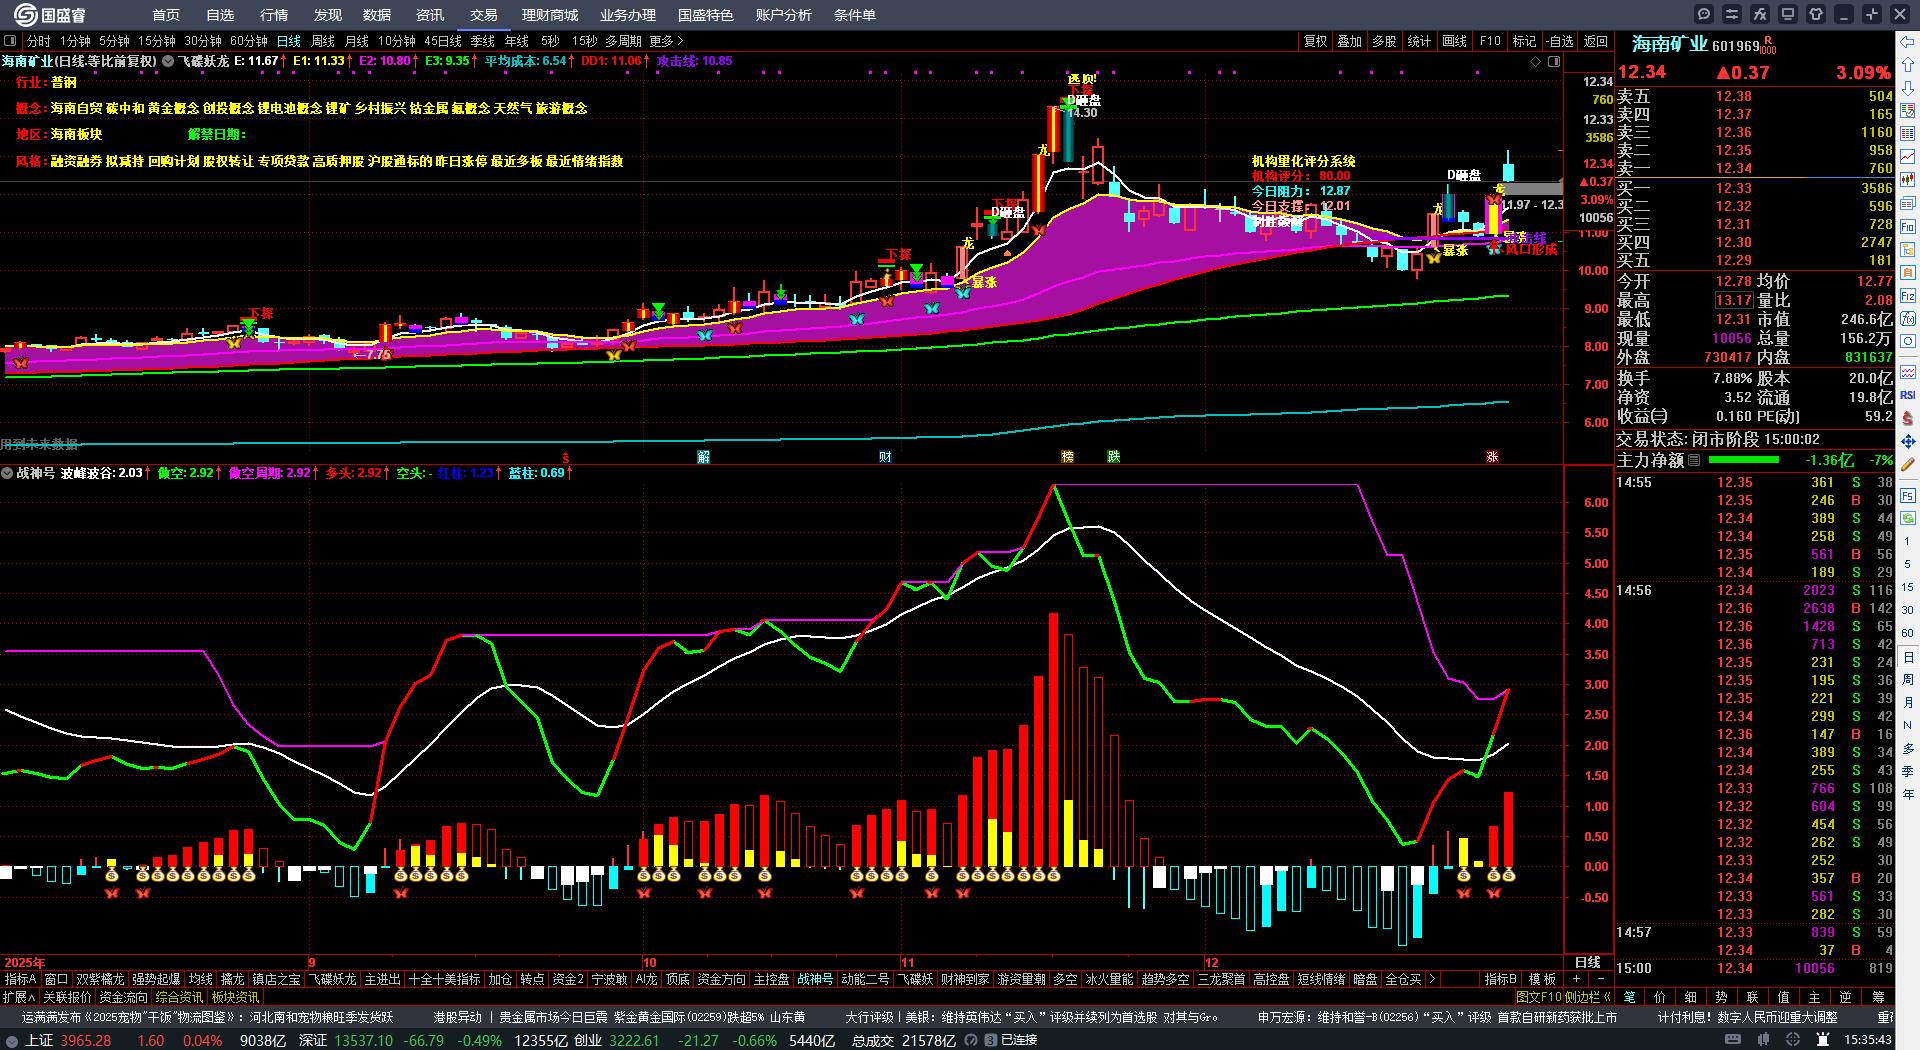
Task: Open the 资讯 menu
Action: 430,15
